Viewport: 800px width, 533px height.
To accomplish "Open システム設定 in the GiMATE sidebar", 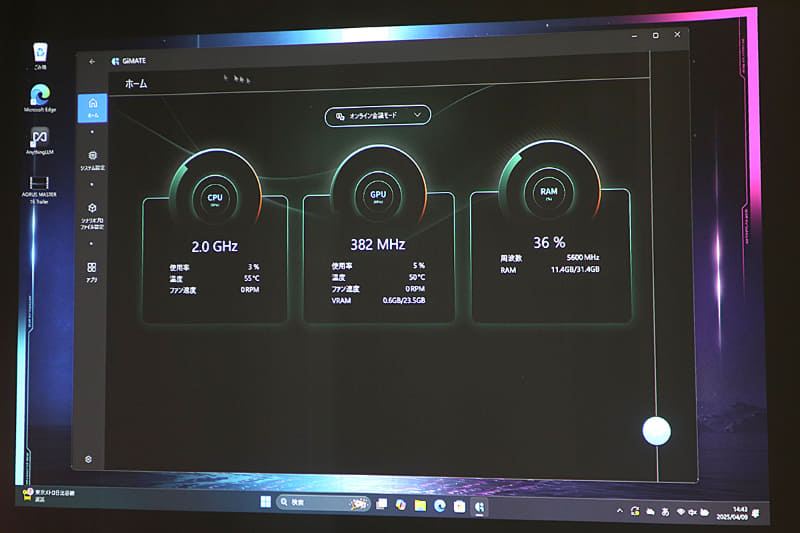I will click(x=92, y=160).
